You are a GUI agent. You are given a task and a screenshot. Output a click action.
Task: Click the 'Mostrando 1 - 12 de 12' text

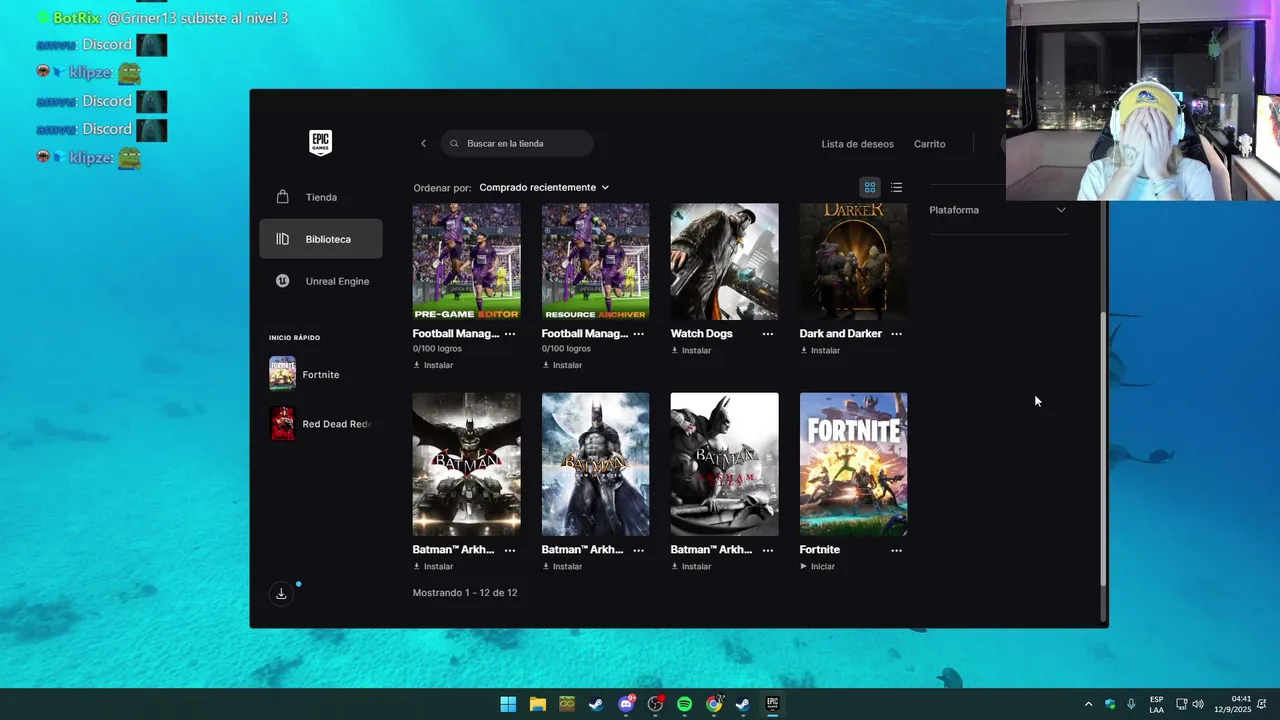click(x=465, y=593)
